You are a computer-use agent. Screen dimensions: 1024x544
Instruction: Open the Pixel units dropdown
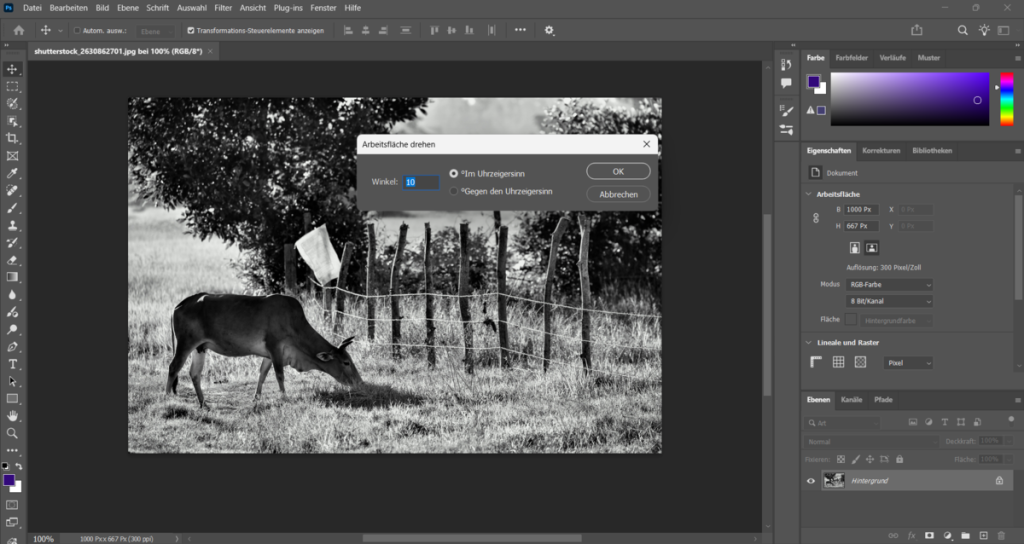pos(908,363)
